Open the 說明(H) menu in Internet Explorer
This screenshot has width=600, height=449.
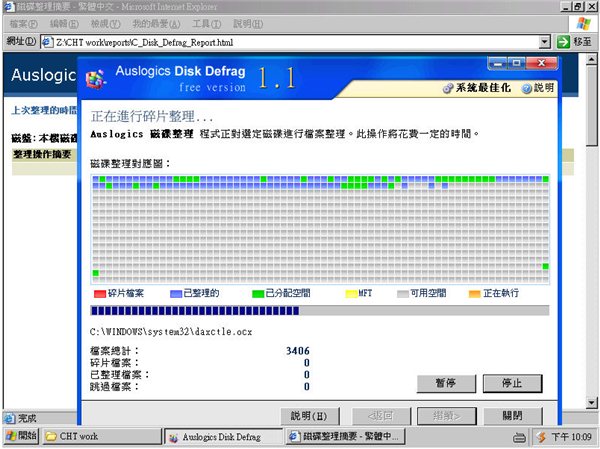pos(248,24)
